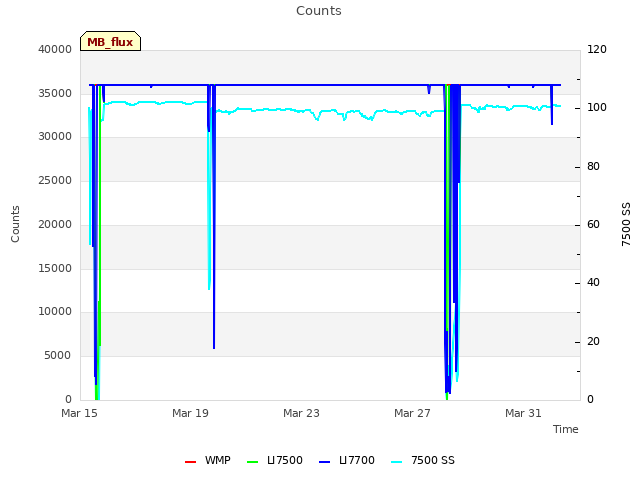This screenshot has width=640, height=480.
Task: Click the MB_flux site label tag
Action: click(110, 41)
